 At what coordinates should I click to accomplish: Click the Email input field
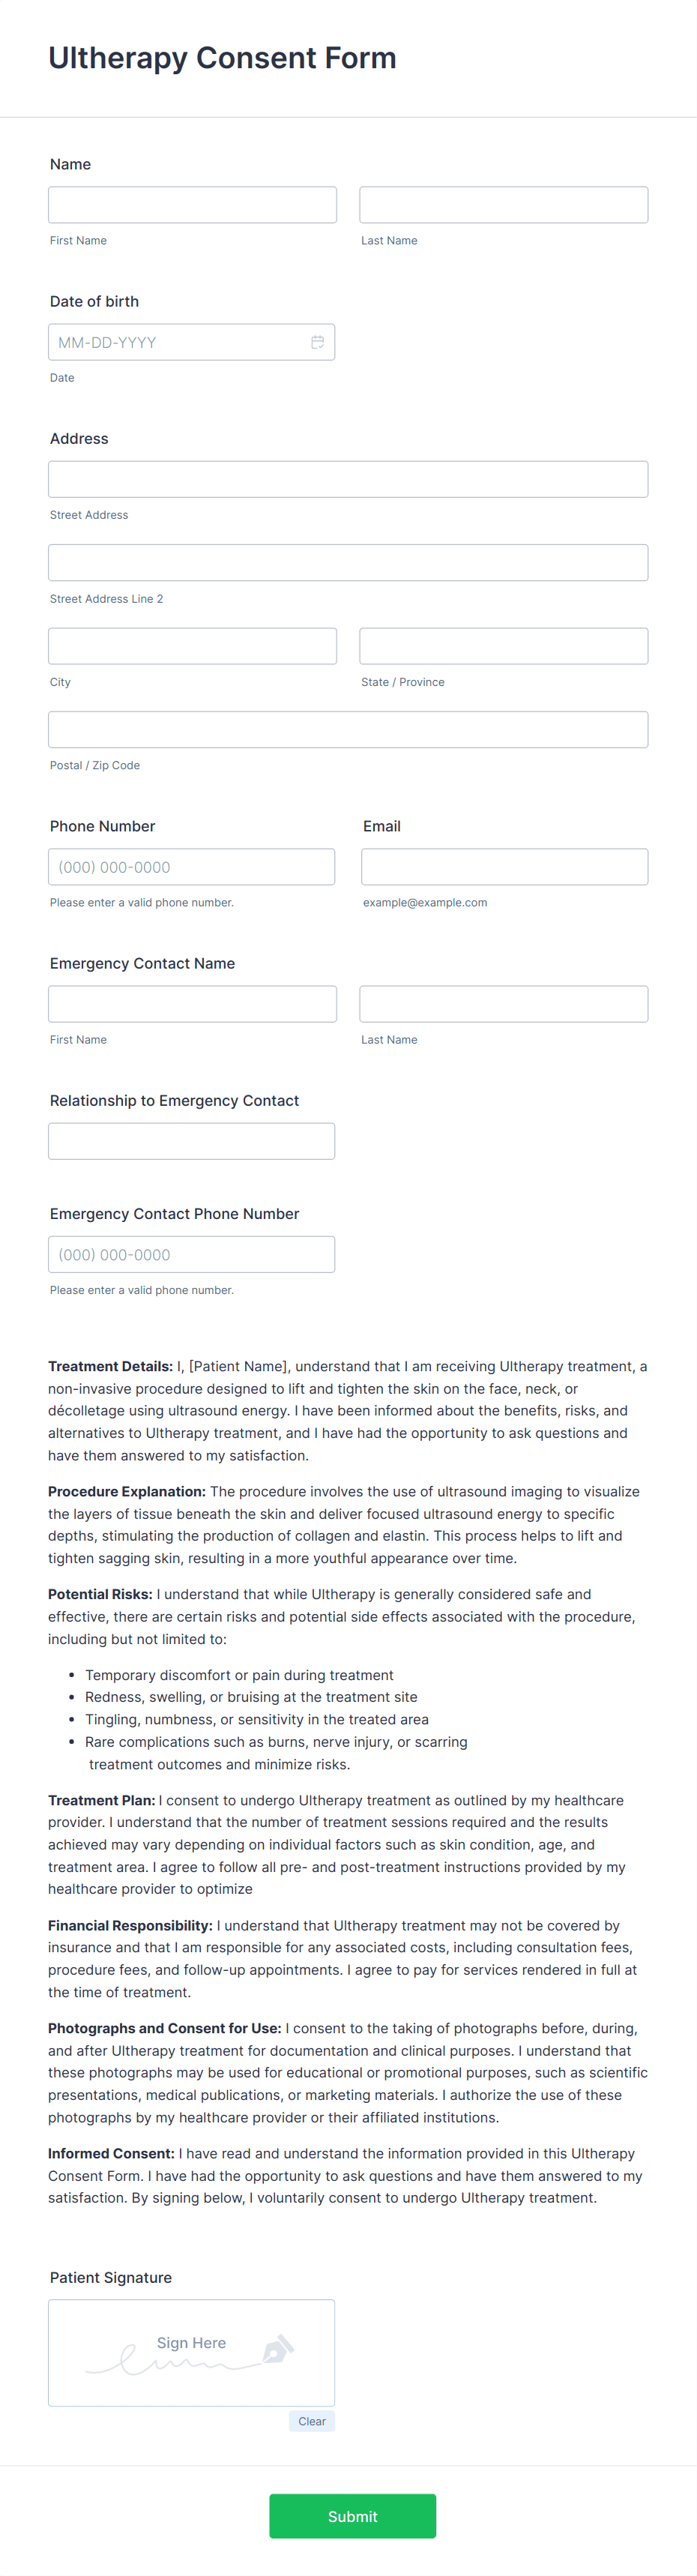pyautogui.click(x=503, y=866)
